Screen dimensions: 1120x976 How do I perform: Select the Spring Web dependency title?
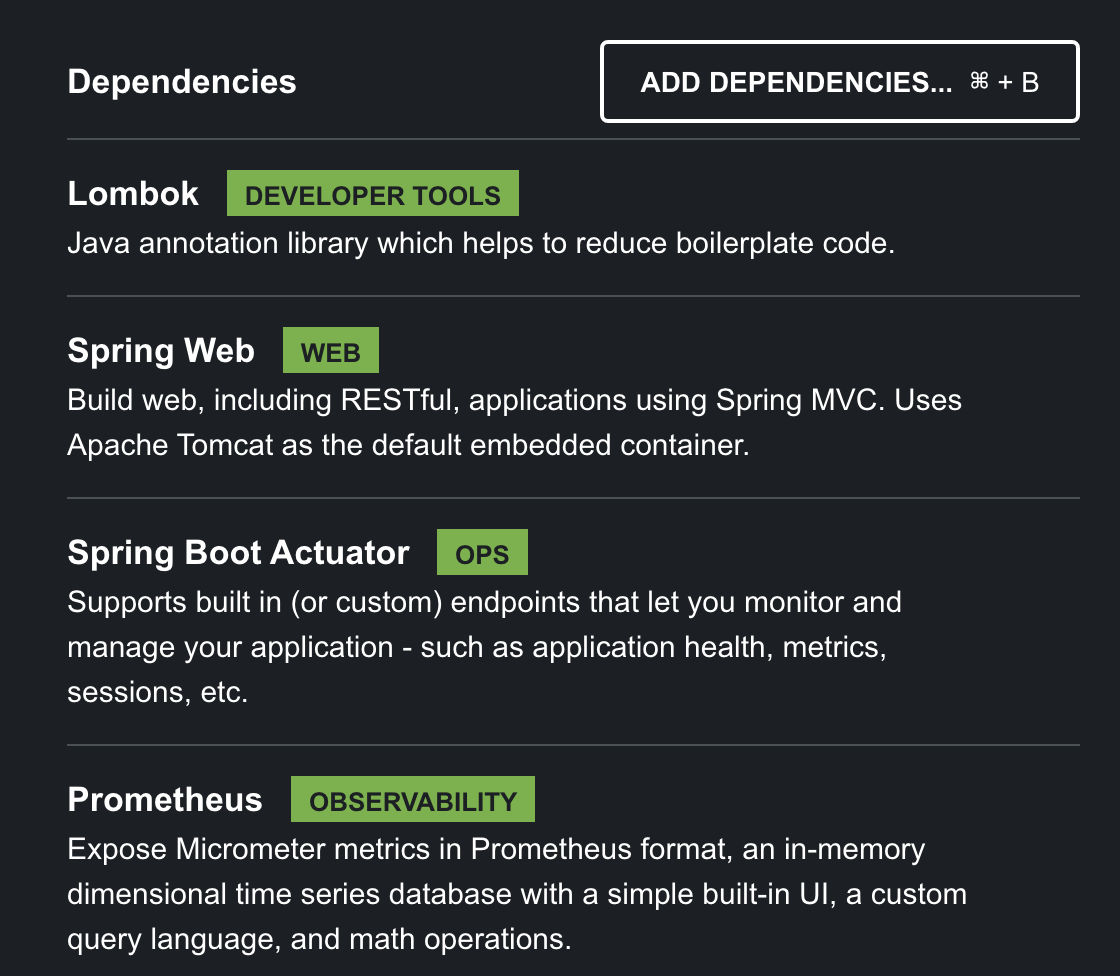click(x=161, y=351)
